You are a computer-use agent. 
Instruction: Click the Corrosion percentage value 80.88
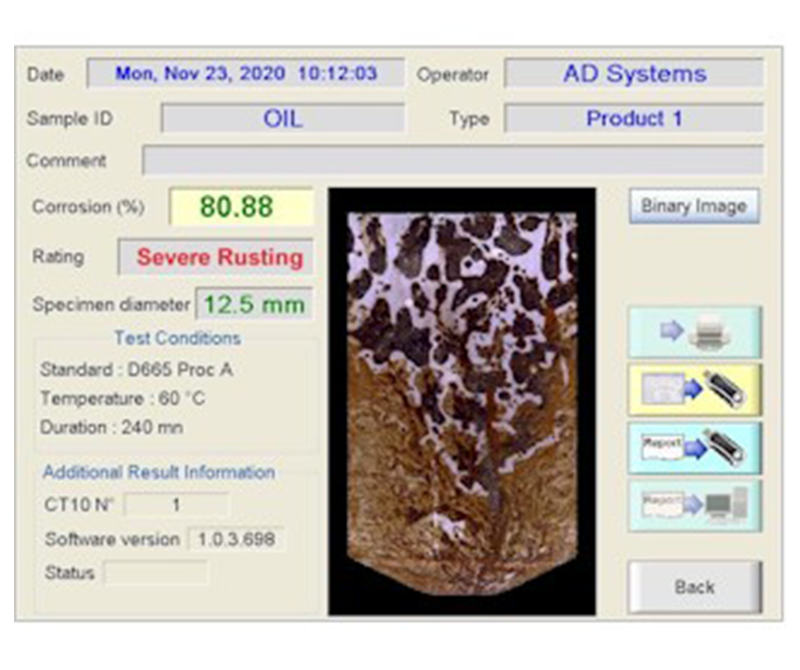(240, 207)
